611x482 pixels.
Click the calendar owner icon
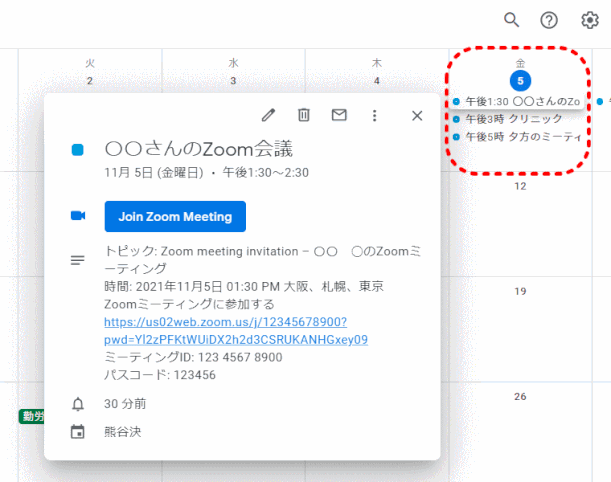click(x=78, y=432)
